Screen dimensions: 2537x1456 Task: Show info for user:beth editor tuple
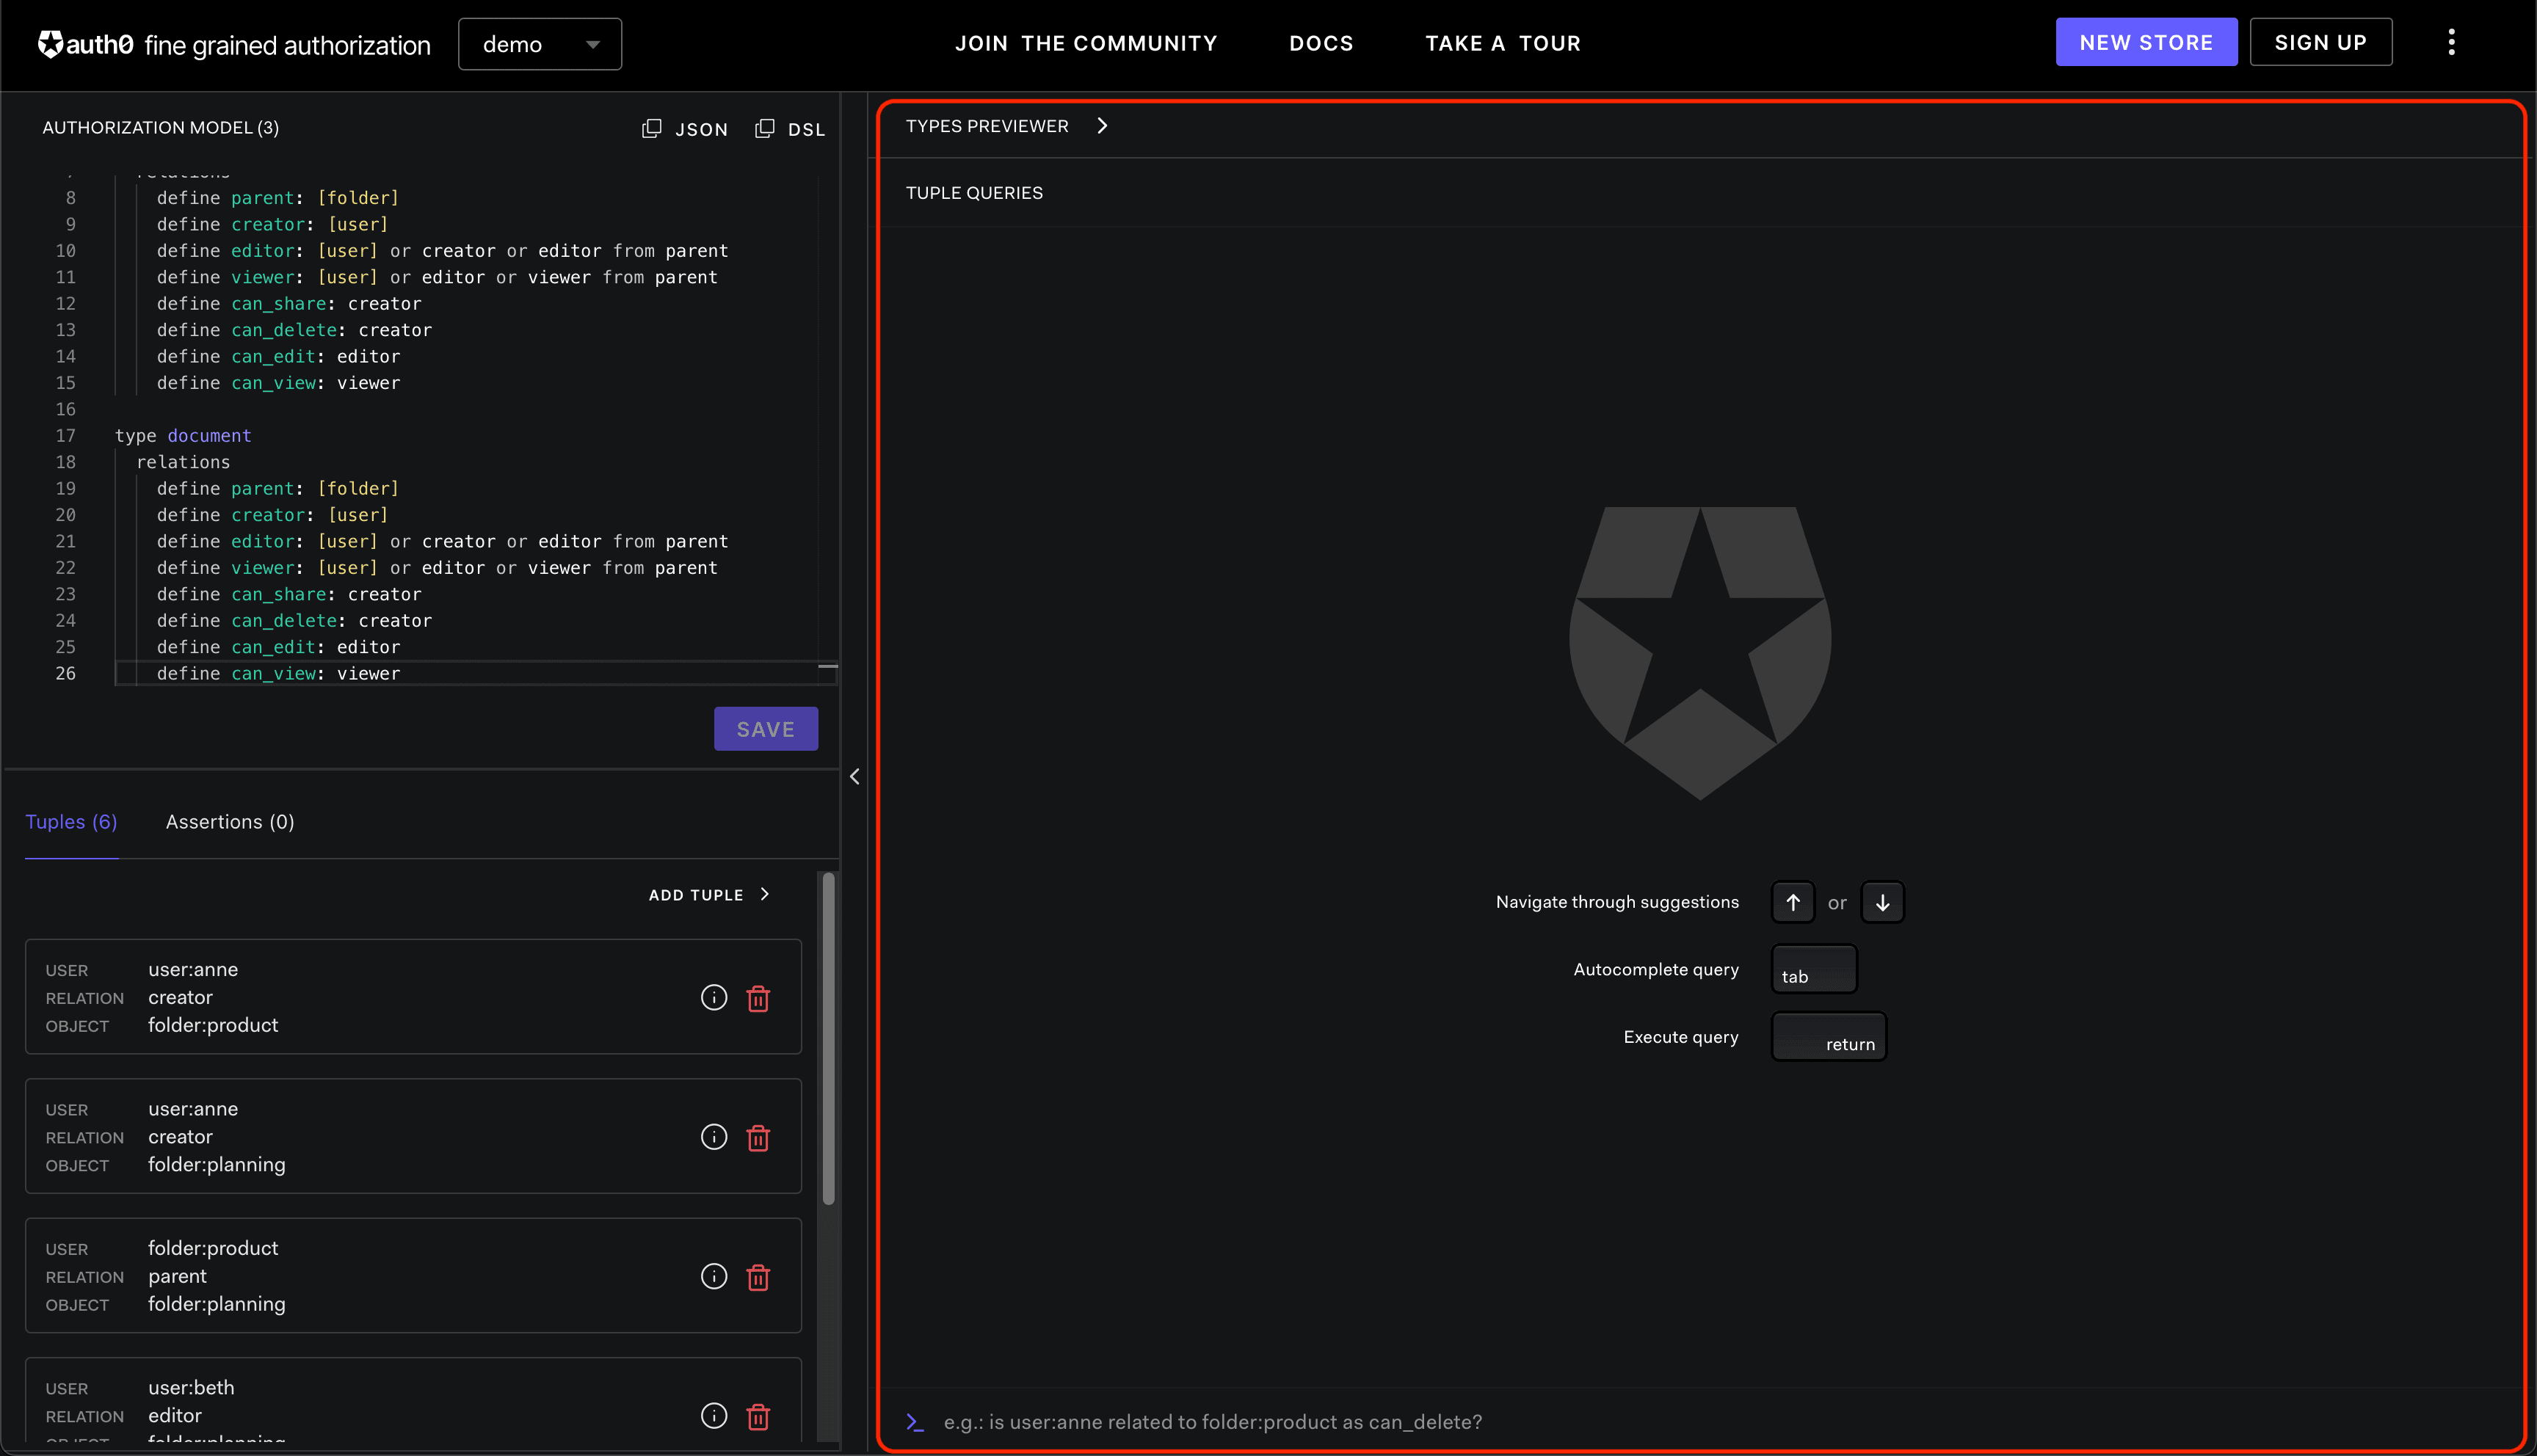(714, 1416)
